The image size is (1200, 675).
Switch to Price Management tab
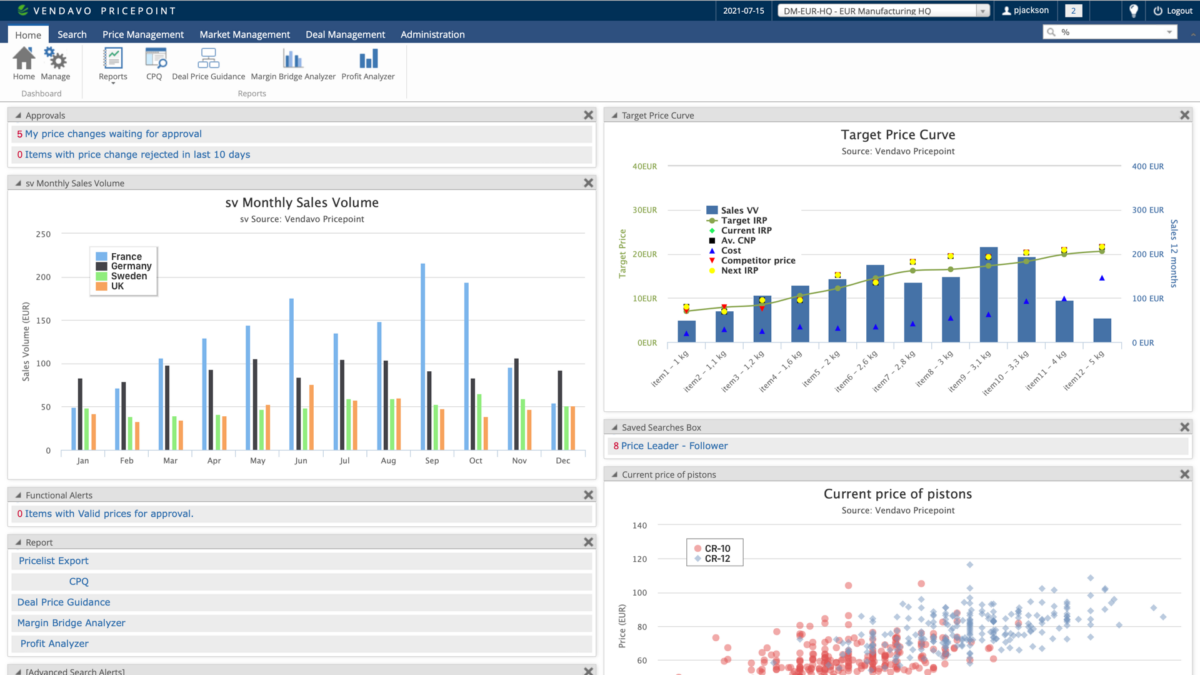click(x=143, y=34)
